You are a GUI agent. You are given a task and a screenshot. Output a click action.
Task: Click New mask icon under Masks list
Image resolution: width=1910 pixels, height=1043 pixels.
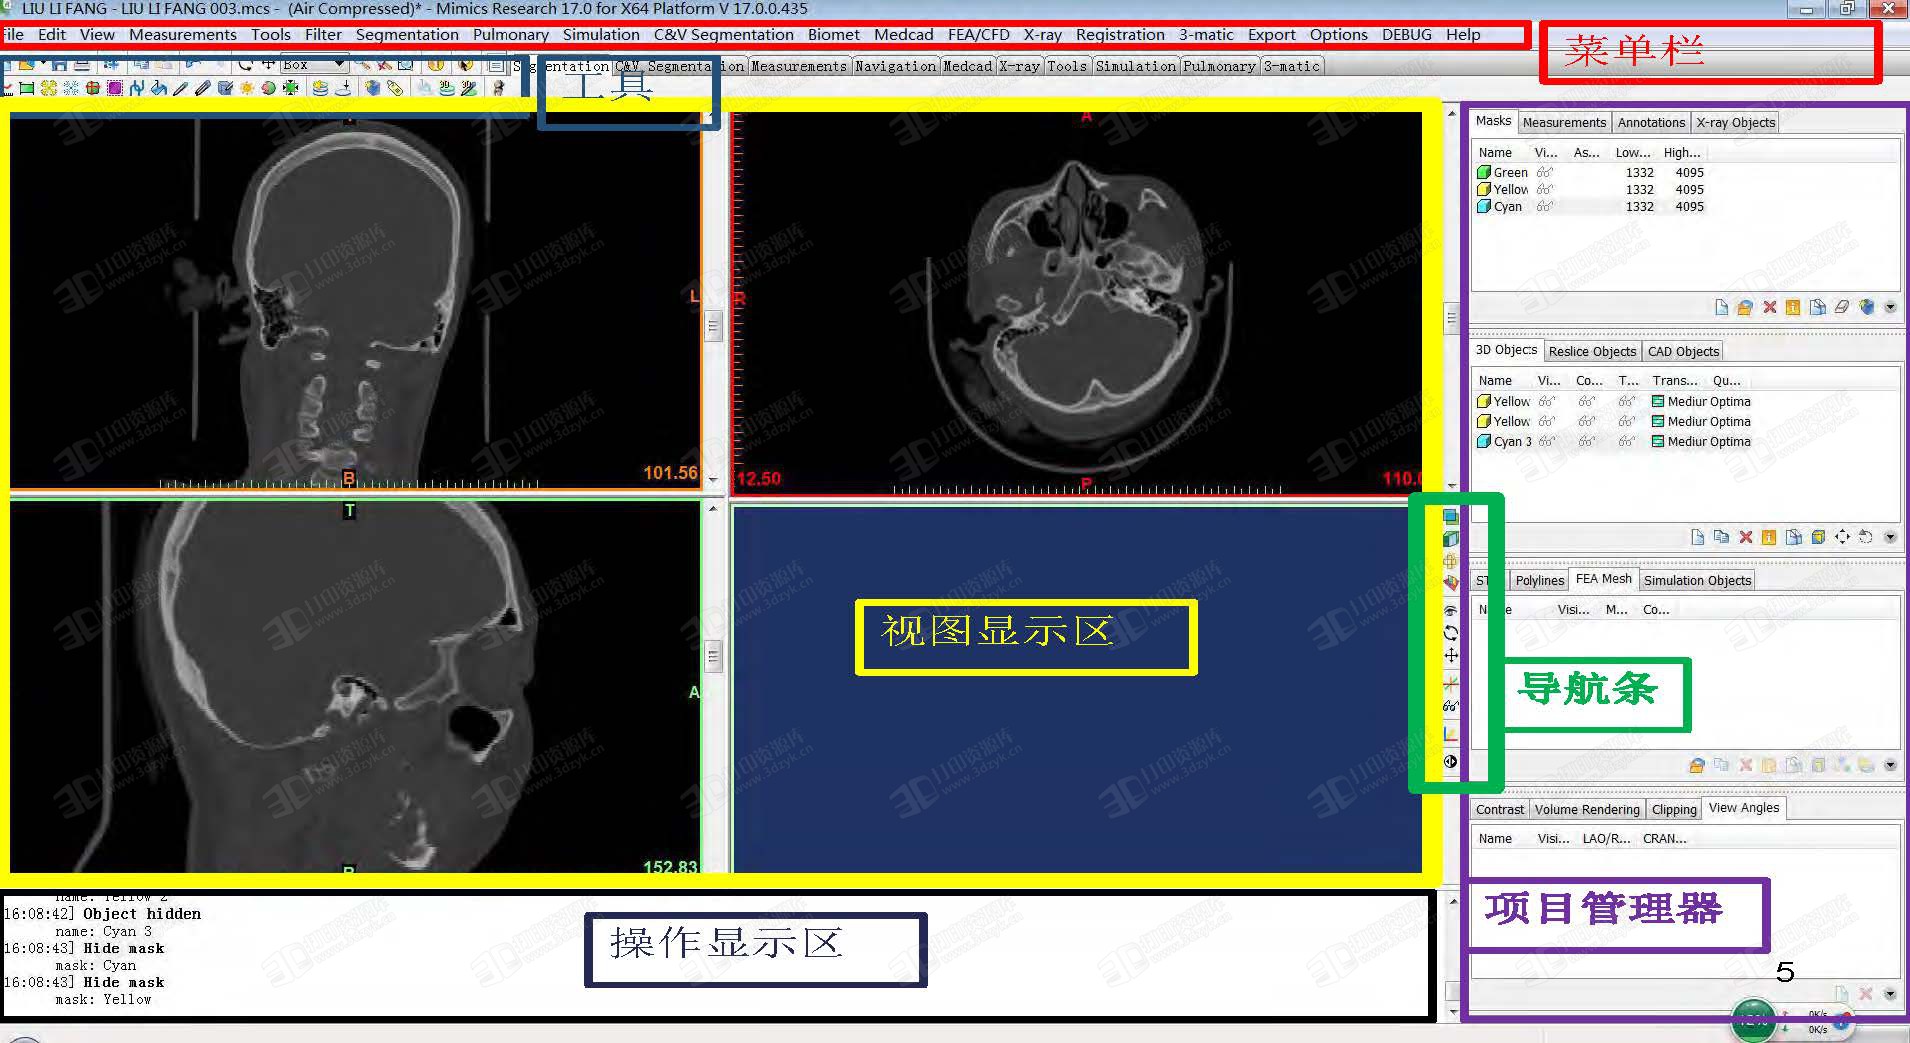[1722, 307]
